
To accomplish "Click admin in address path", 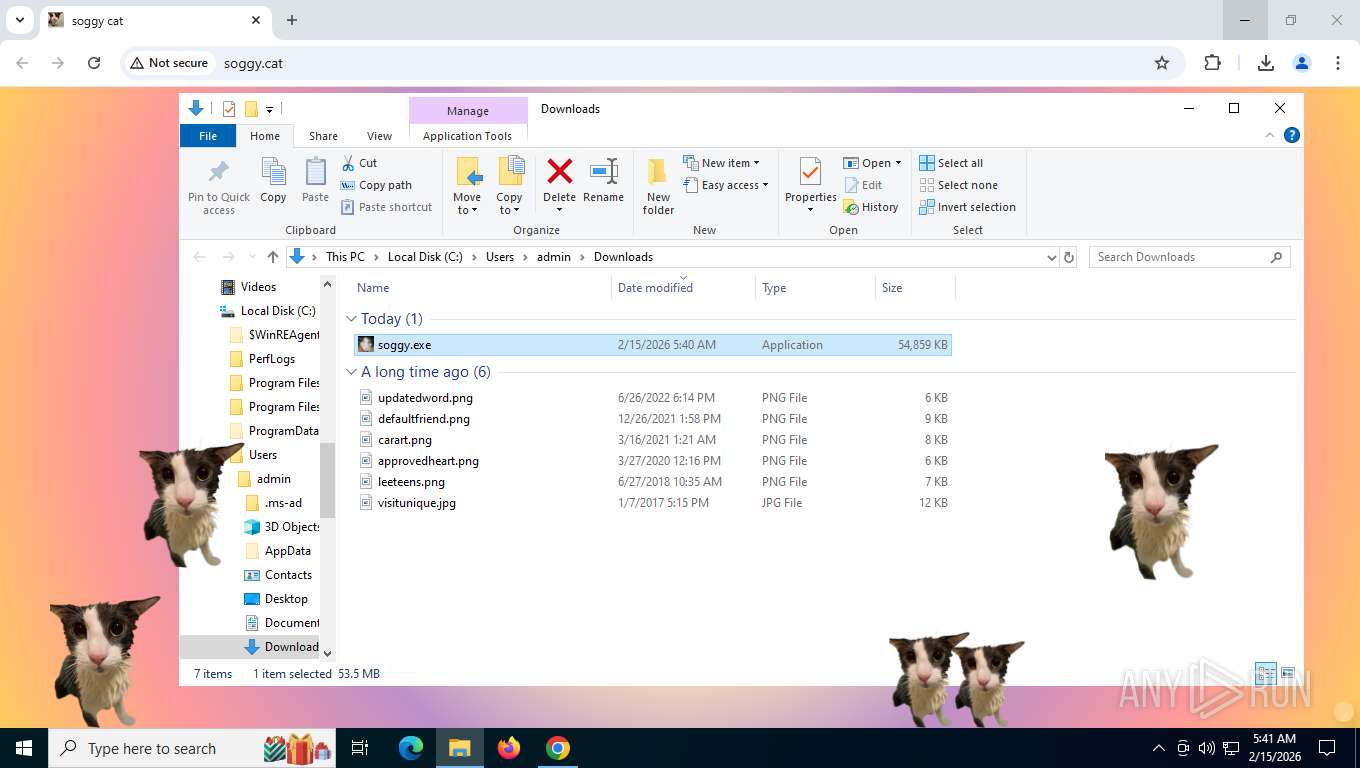I will click(554, 257).
